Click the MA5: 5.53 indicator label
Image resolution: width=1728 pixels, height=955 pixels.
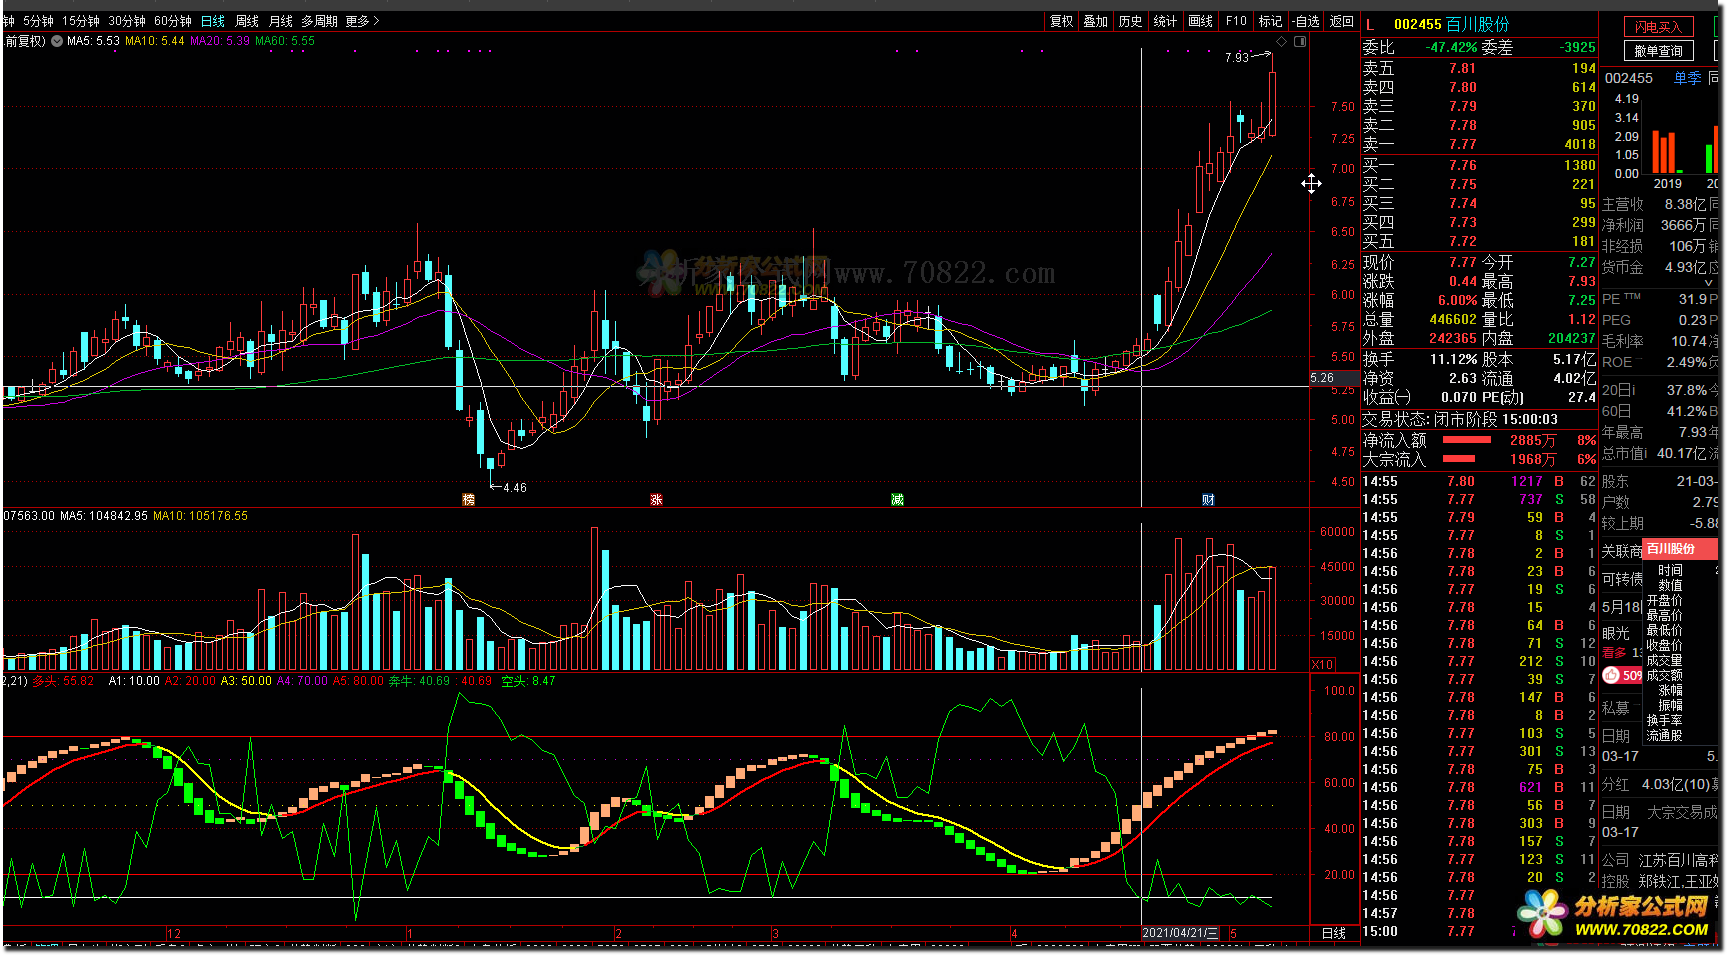pyautogui.click(x=93, y=41)
